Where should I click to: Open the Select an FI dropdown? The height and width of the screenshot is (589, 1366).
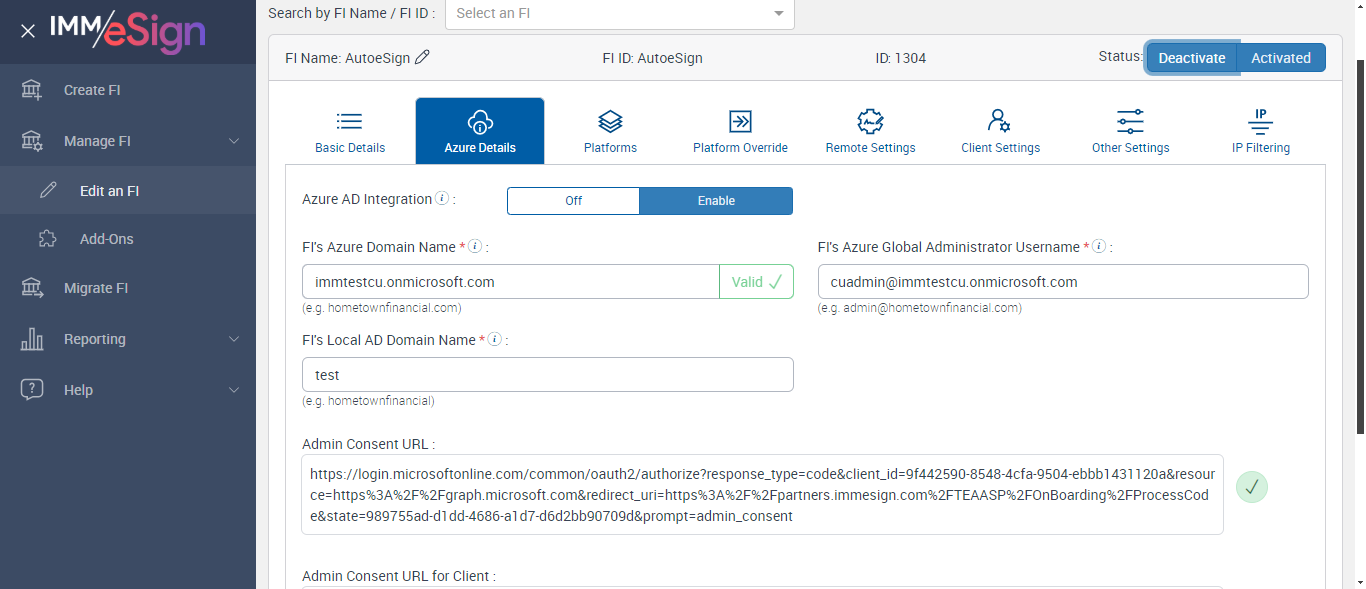620,13
